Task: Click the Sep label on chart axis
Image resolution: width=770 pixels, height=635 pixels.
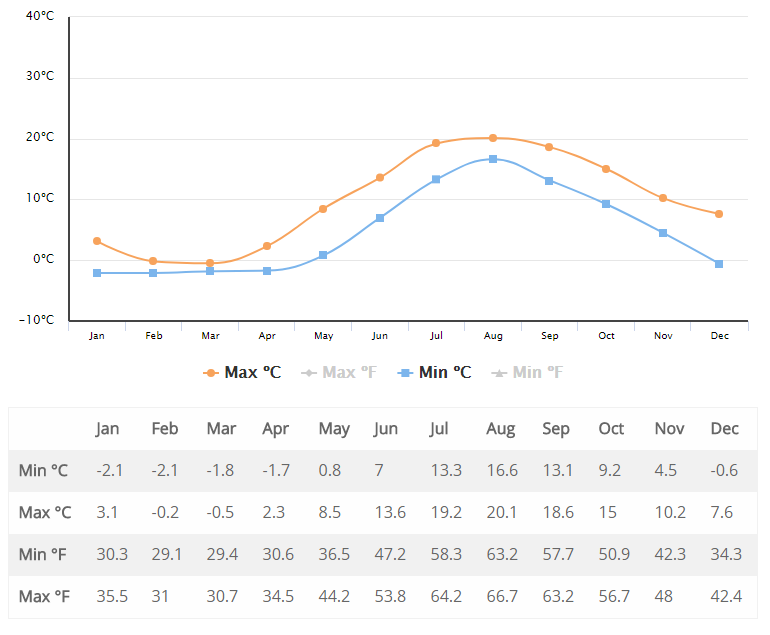Action: (550, 336)
